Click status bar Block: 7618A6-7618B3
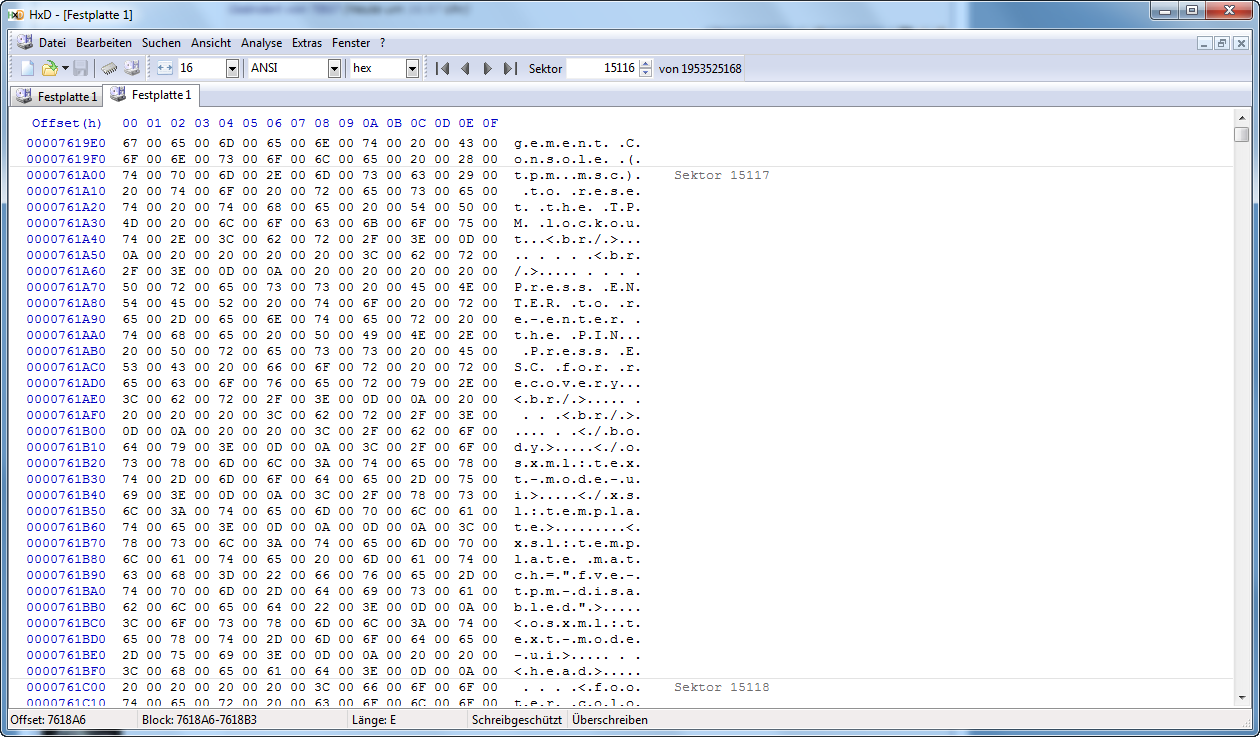This screenshot has width=1260, height=737. pos(199,720)
